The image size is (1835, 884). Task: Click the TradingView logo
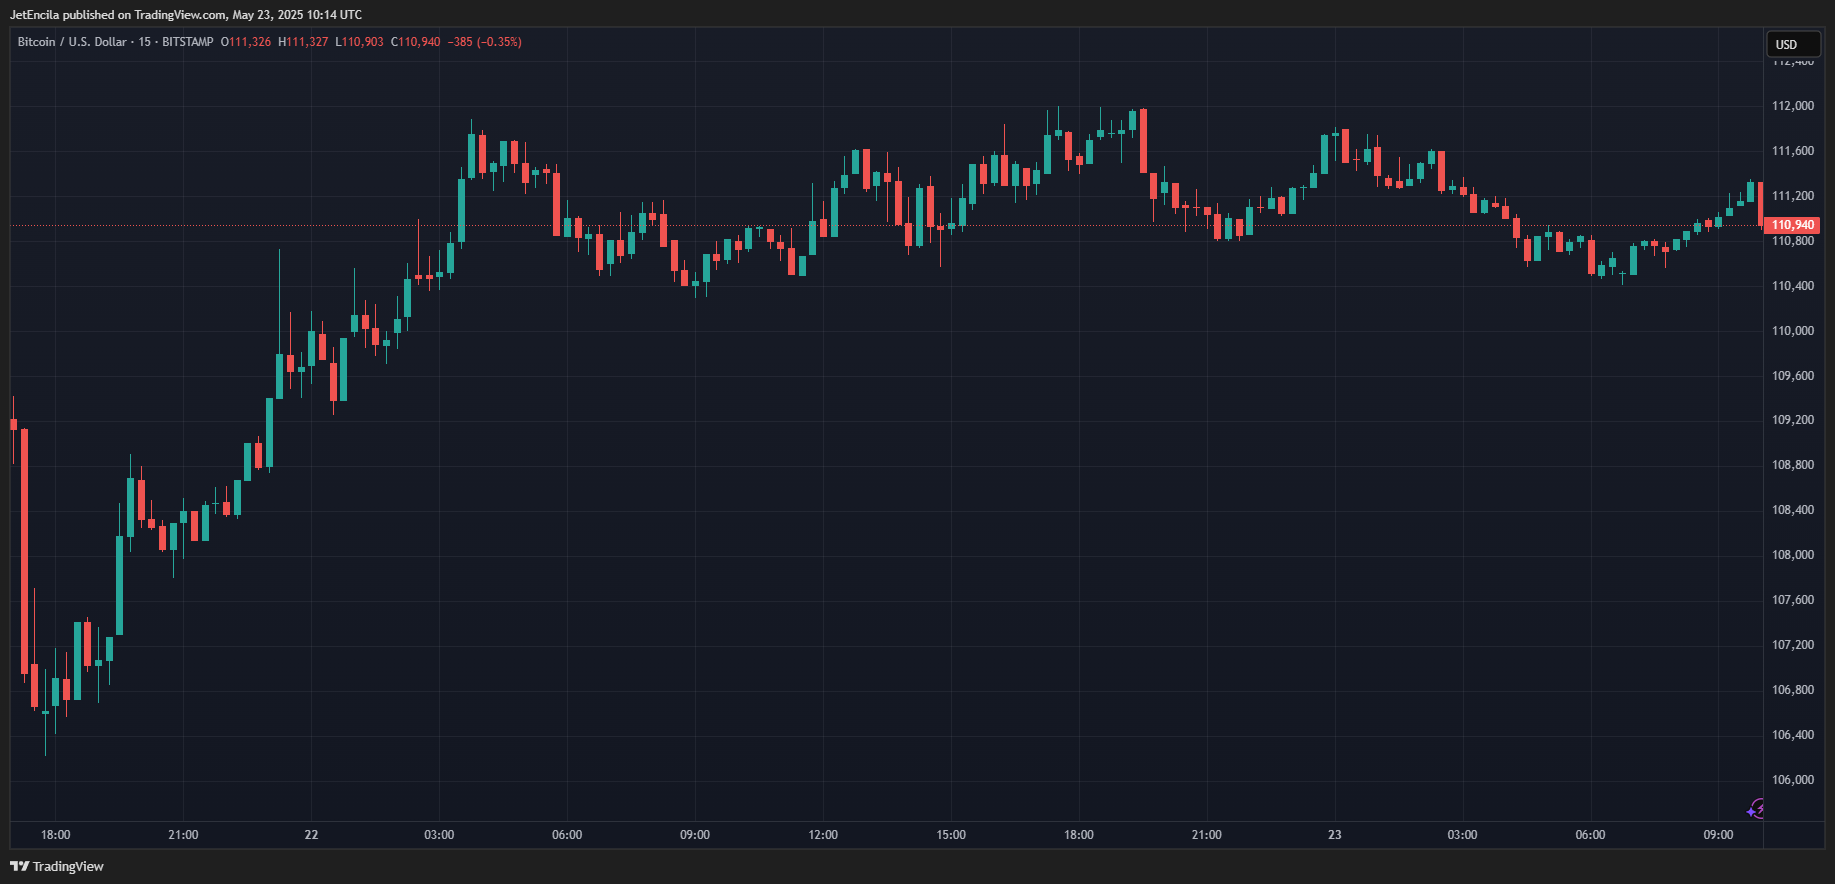(x=57, y=866)
